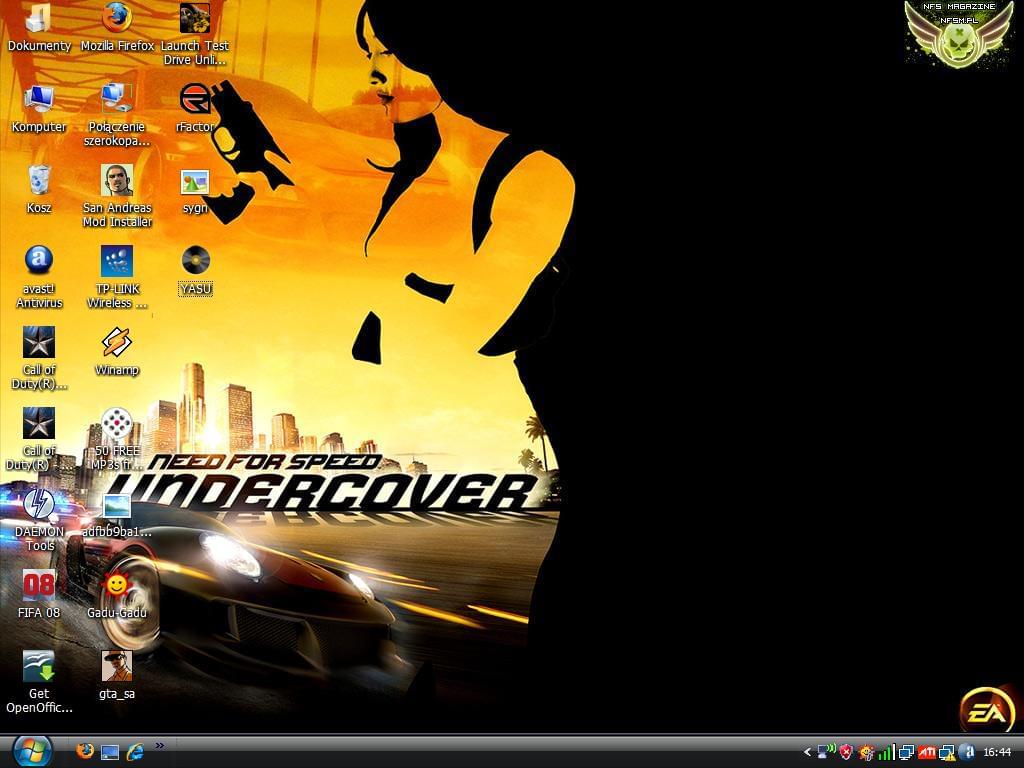Open the TP-LINK Wireless utility shortcut

click(x=117, y=261)
